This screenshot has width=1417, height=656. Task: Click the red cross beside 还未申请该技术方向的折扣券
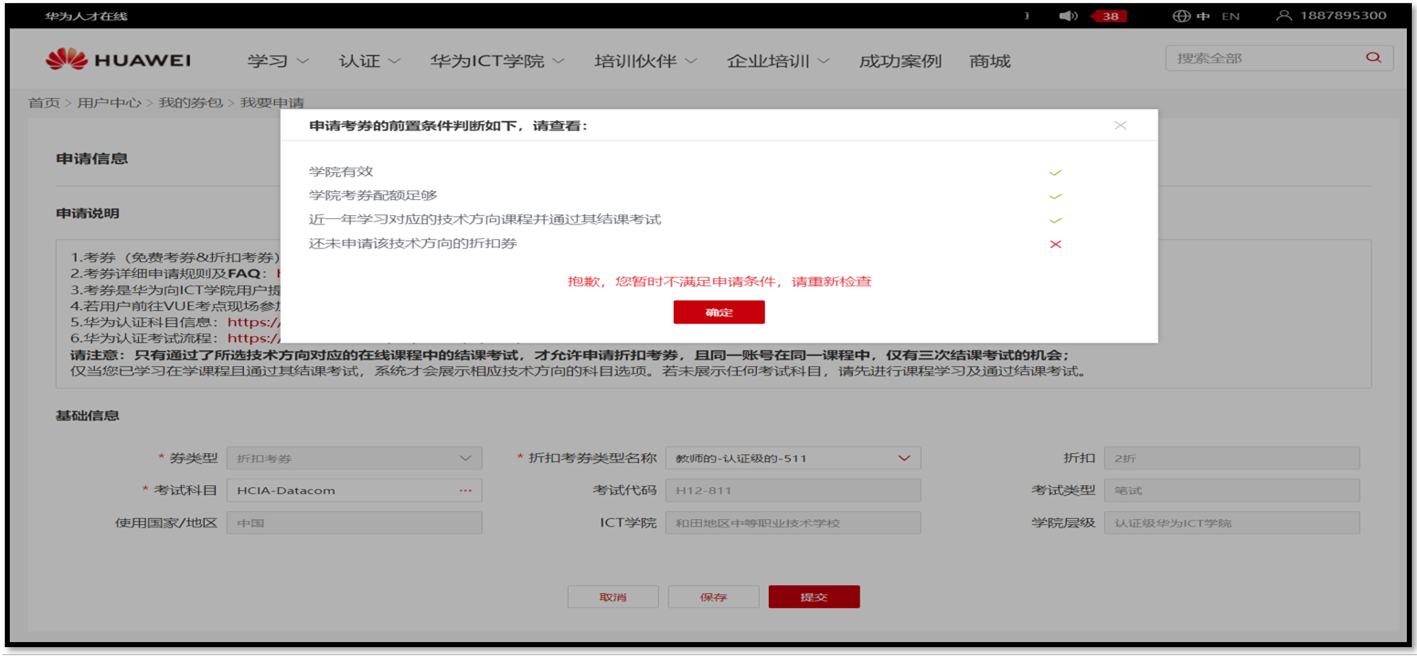[1055, 244]
